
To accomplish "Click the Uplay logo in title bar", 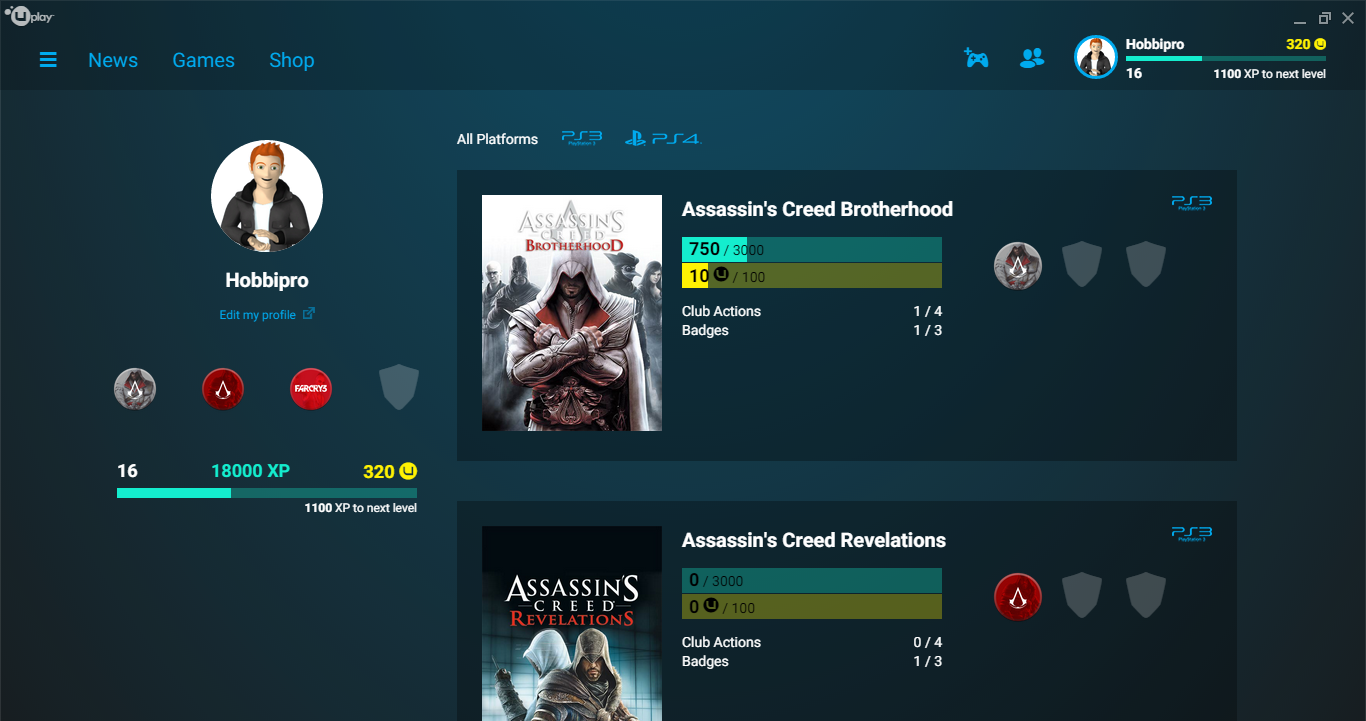I will coord(29,17).
